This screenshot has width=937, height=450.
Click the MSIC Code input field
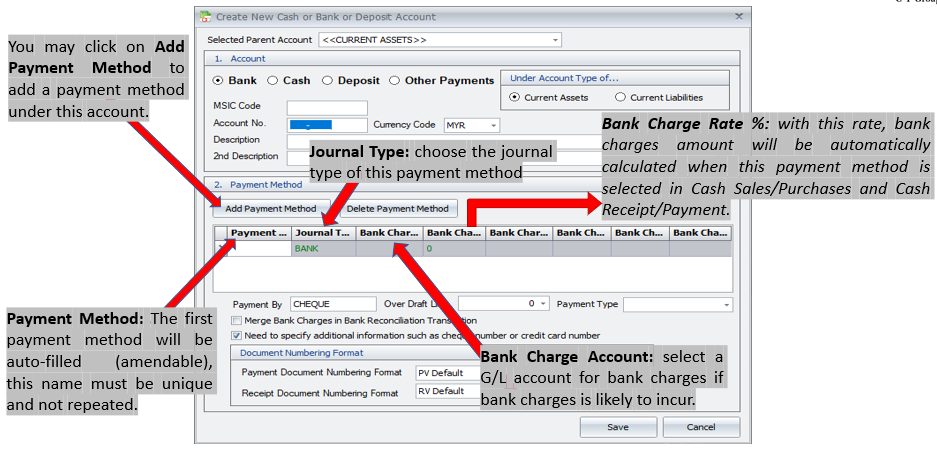pos(327,108)
